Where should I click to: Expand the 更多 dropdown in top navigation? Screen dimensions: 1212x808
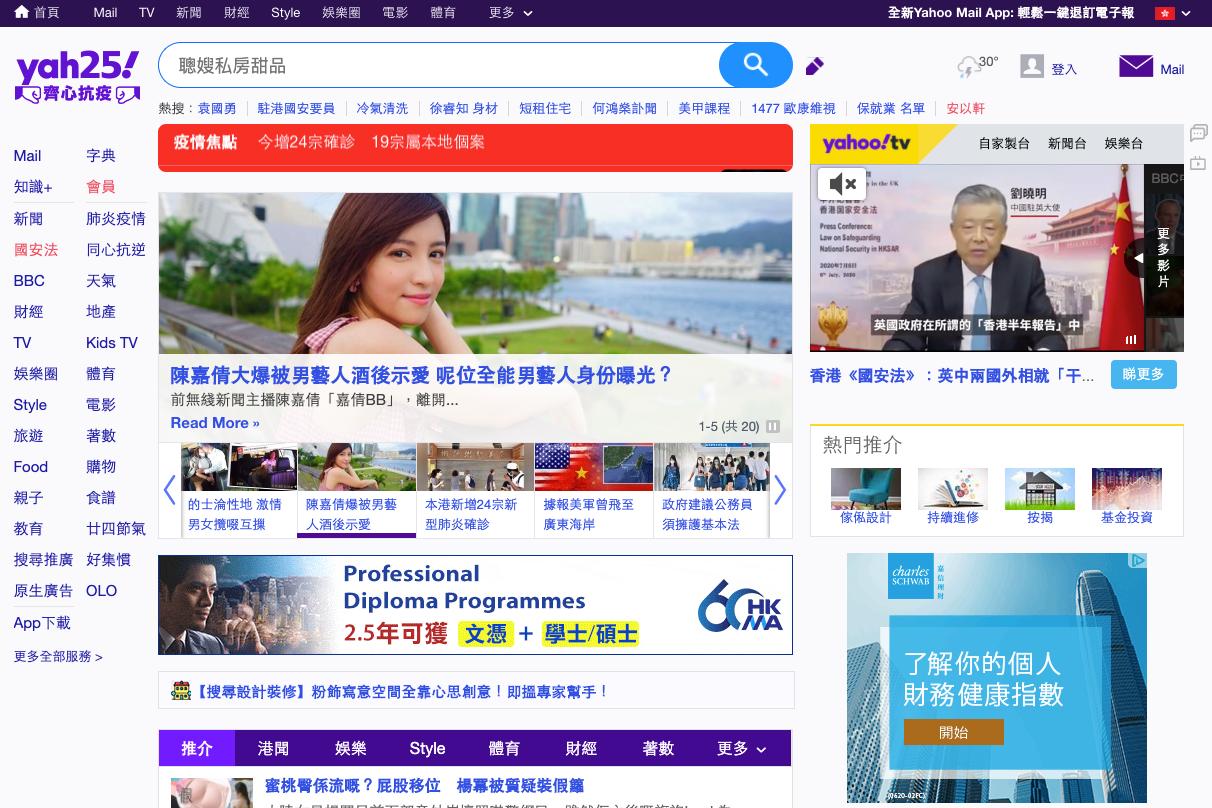coord(511,13)
